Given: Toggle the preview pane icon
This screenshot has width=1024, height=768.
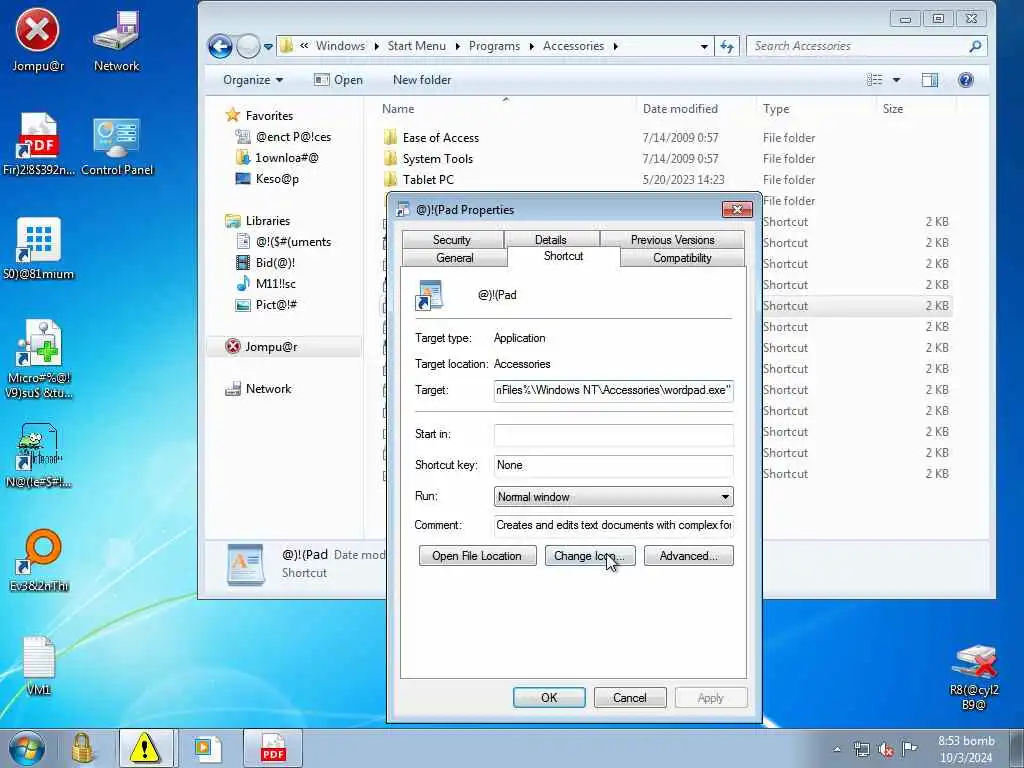Looking at the screenshot, I should click(x=929, y=80).
